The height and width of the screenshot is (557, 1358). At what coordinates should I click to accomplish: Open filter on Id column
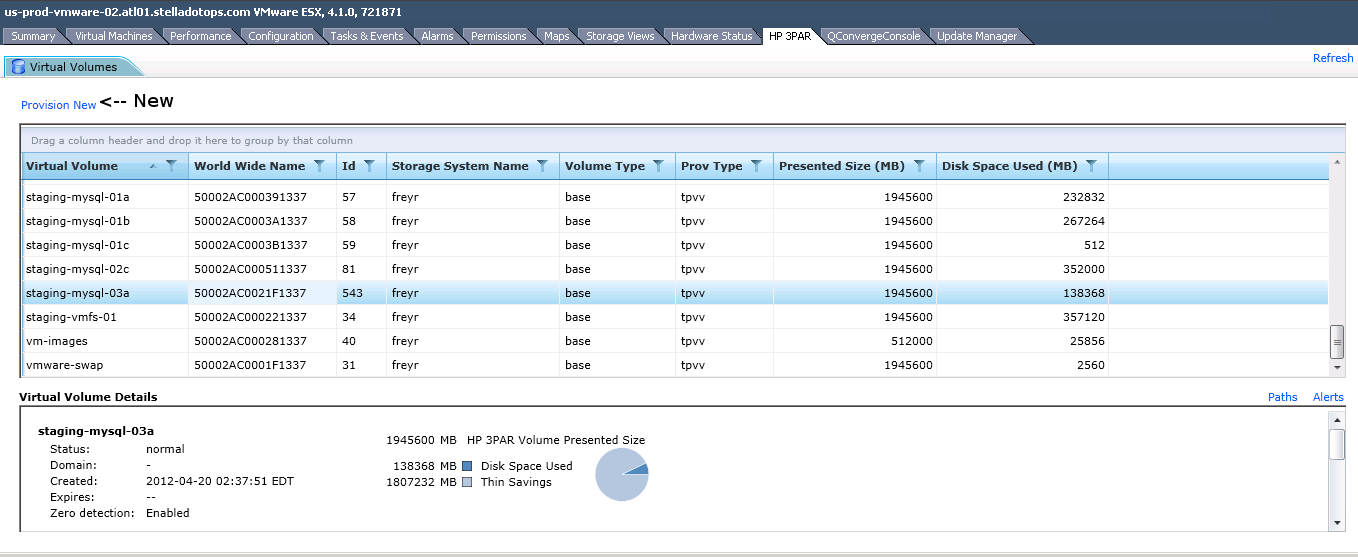[369, 166]
